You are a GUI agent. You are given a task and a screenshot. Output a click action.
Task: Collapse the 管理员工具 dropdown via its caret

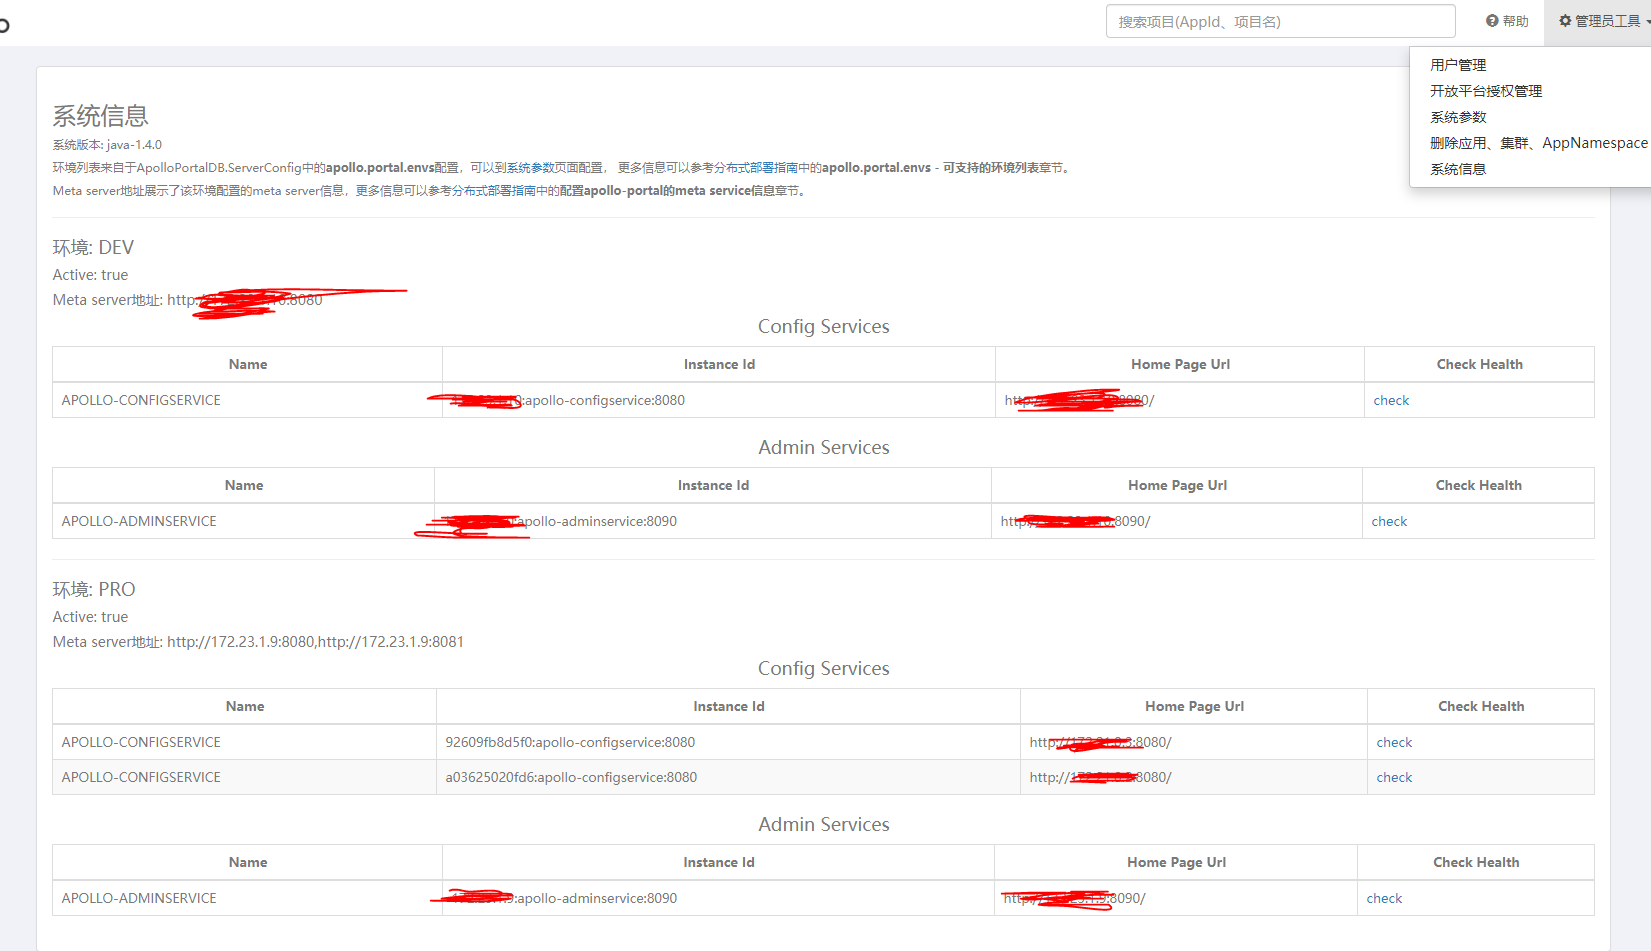point(1647,22)
